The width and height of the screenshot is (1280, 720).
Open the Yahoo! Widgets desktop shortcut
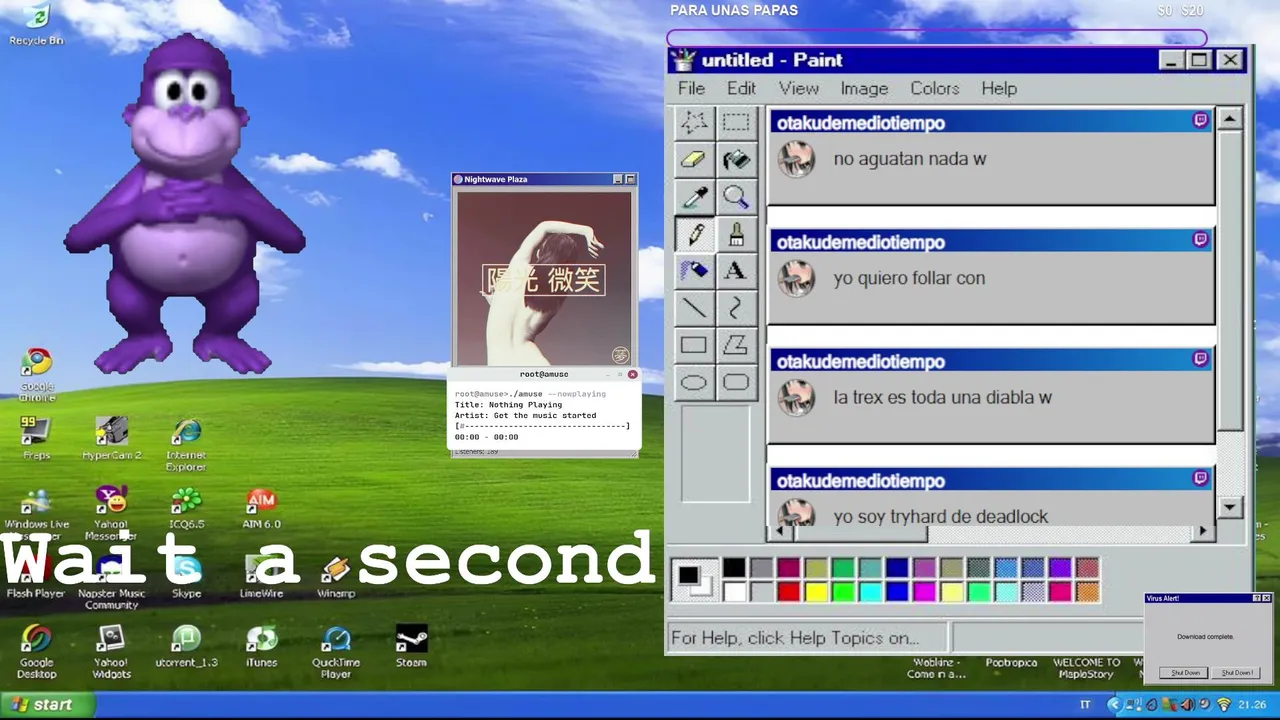[x=111, y=652]
